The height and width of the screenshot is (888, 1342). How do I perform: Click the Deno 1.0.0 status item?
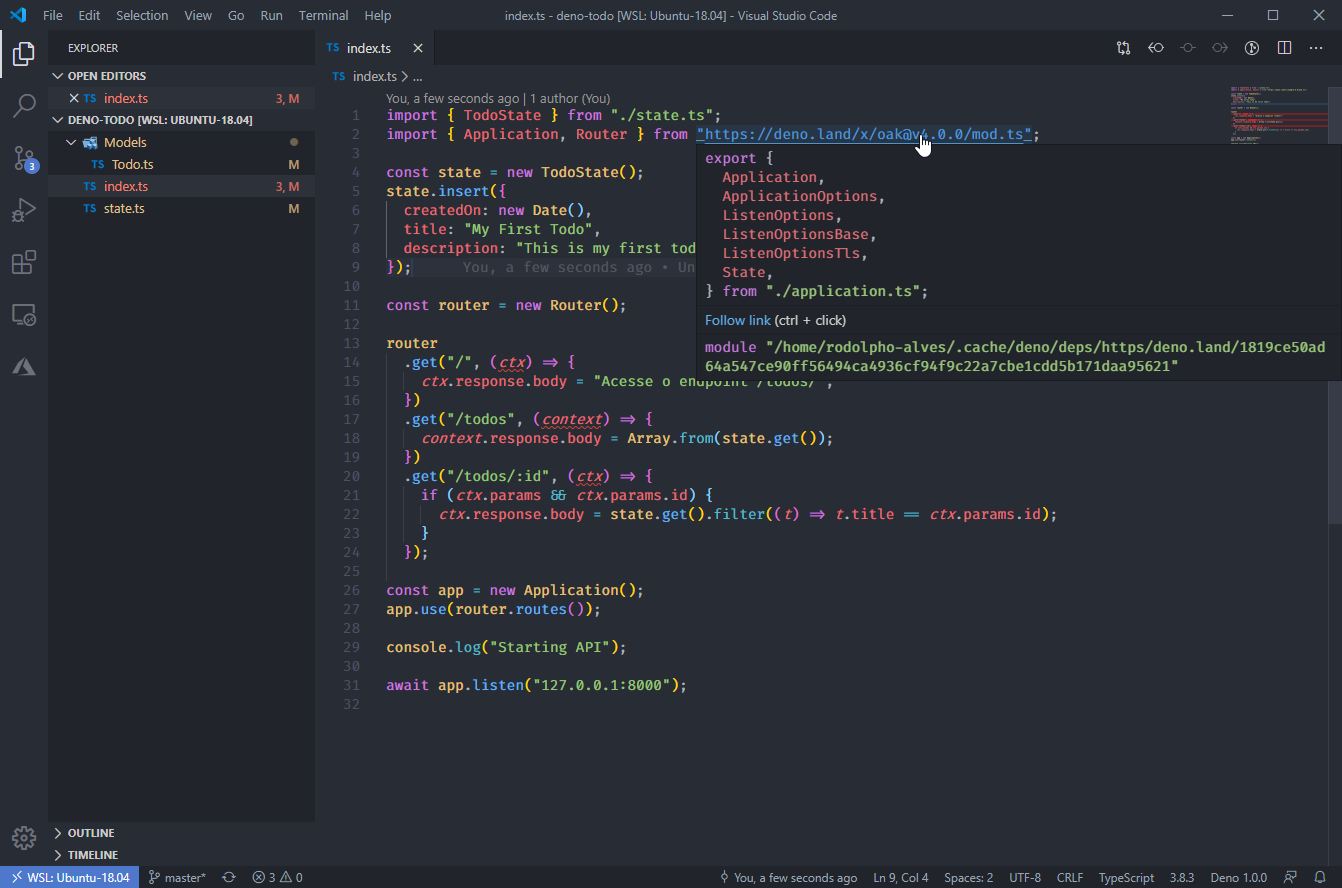pos(1239,877)
